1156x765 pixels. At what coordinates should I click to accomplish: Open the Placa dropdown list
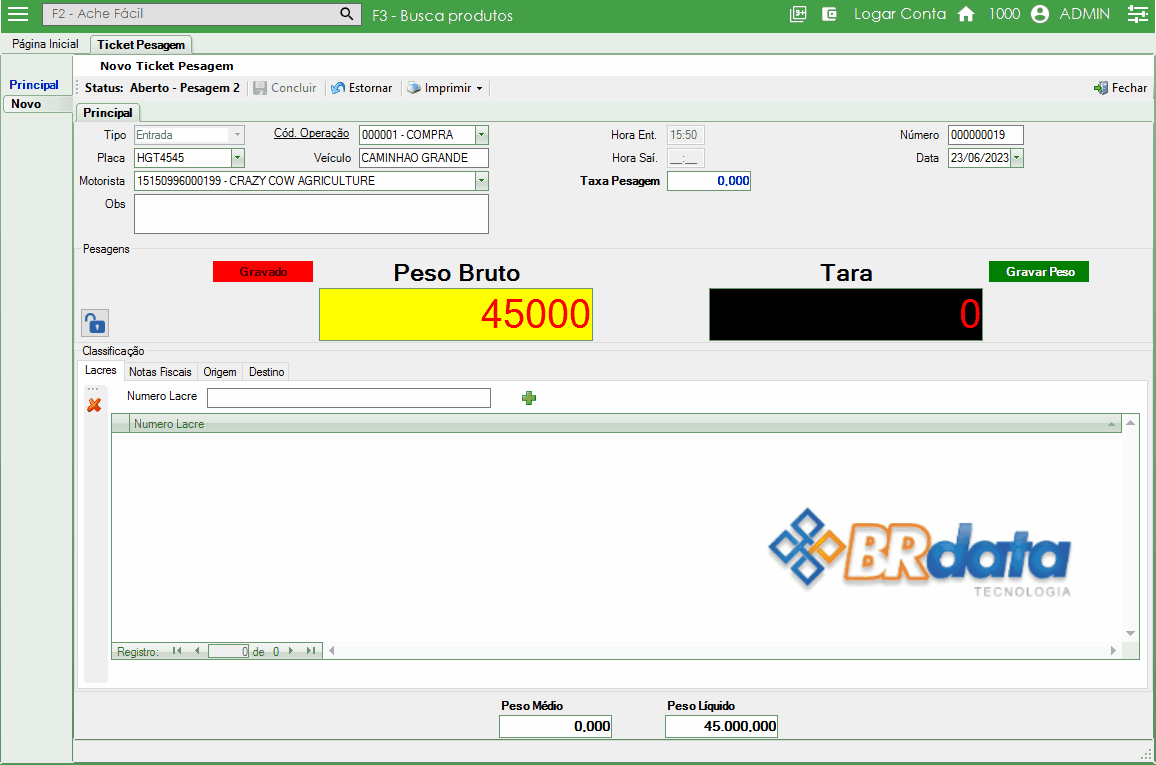pos(238,158)
